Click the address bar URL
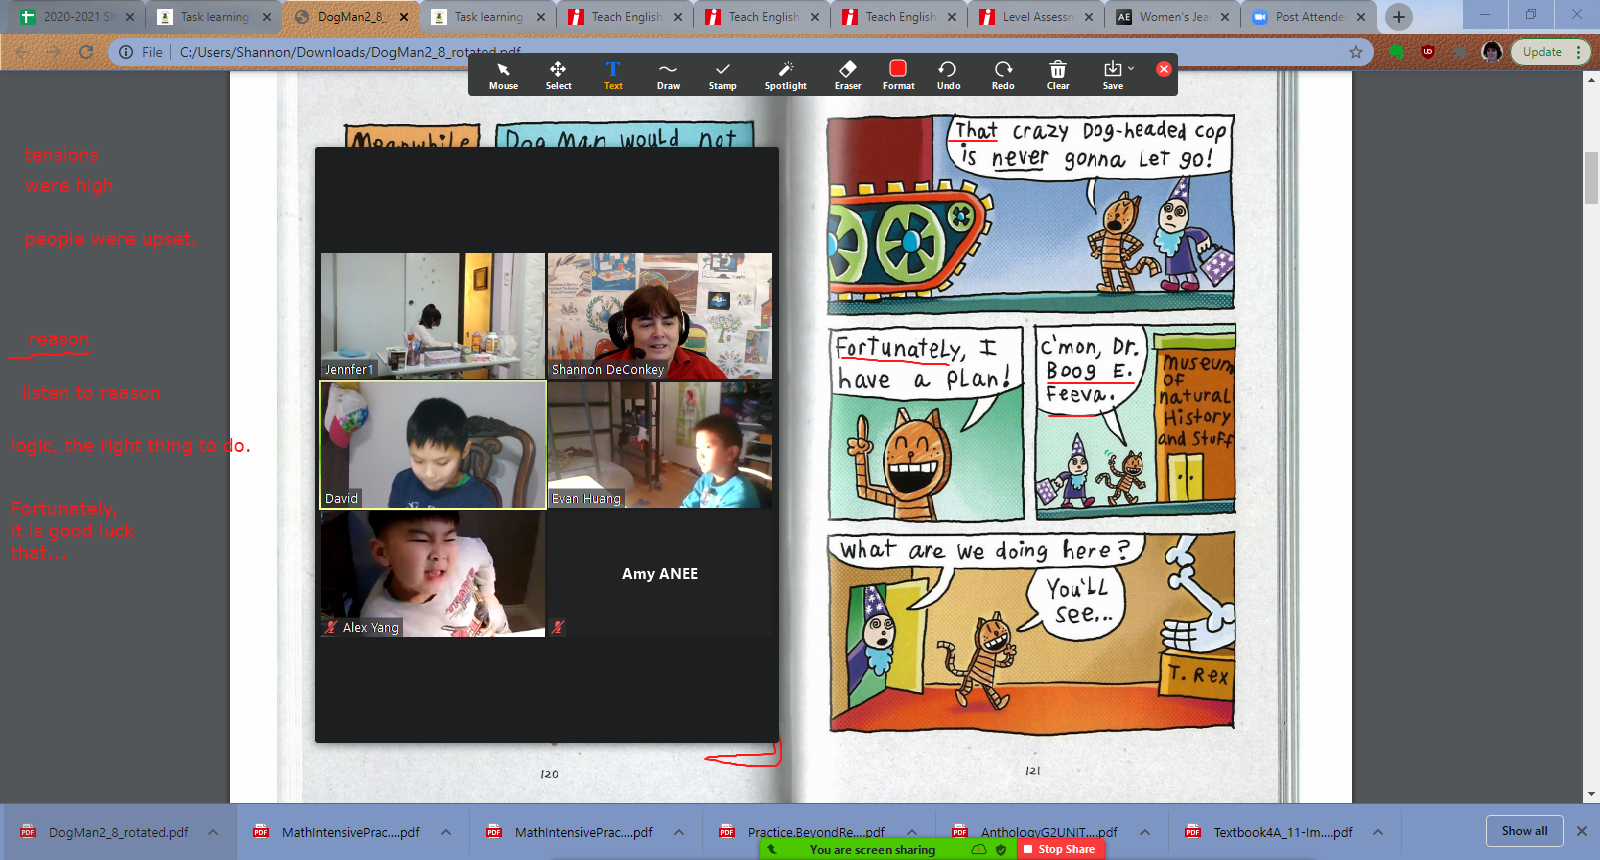Image resolution: width=1600 pixels, height=860 pixels. pyautogui.click(x=350, y=52)
